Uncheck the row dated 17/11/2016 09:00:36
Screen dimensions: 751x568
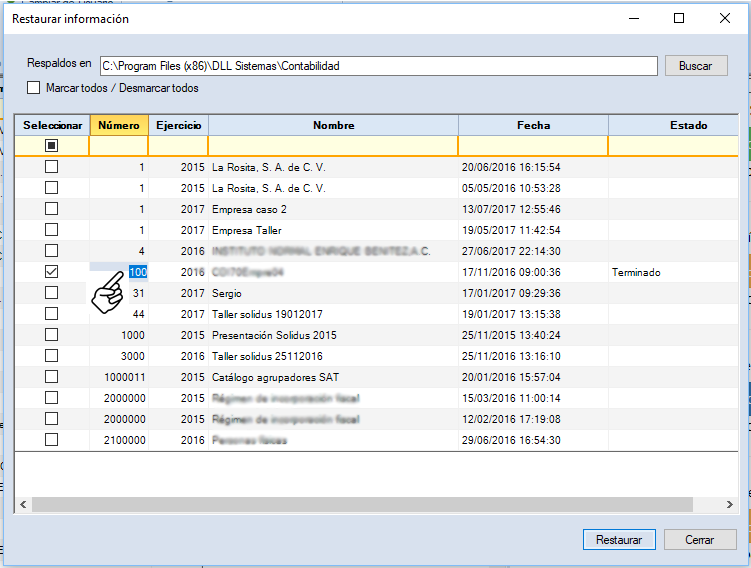click(51, 272)
